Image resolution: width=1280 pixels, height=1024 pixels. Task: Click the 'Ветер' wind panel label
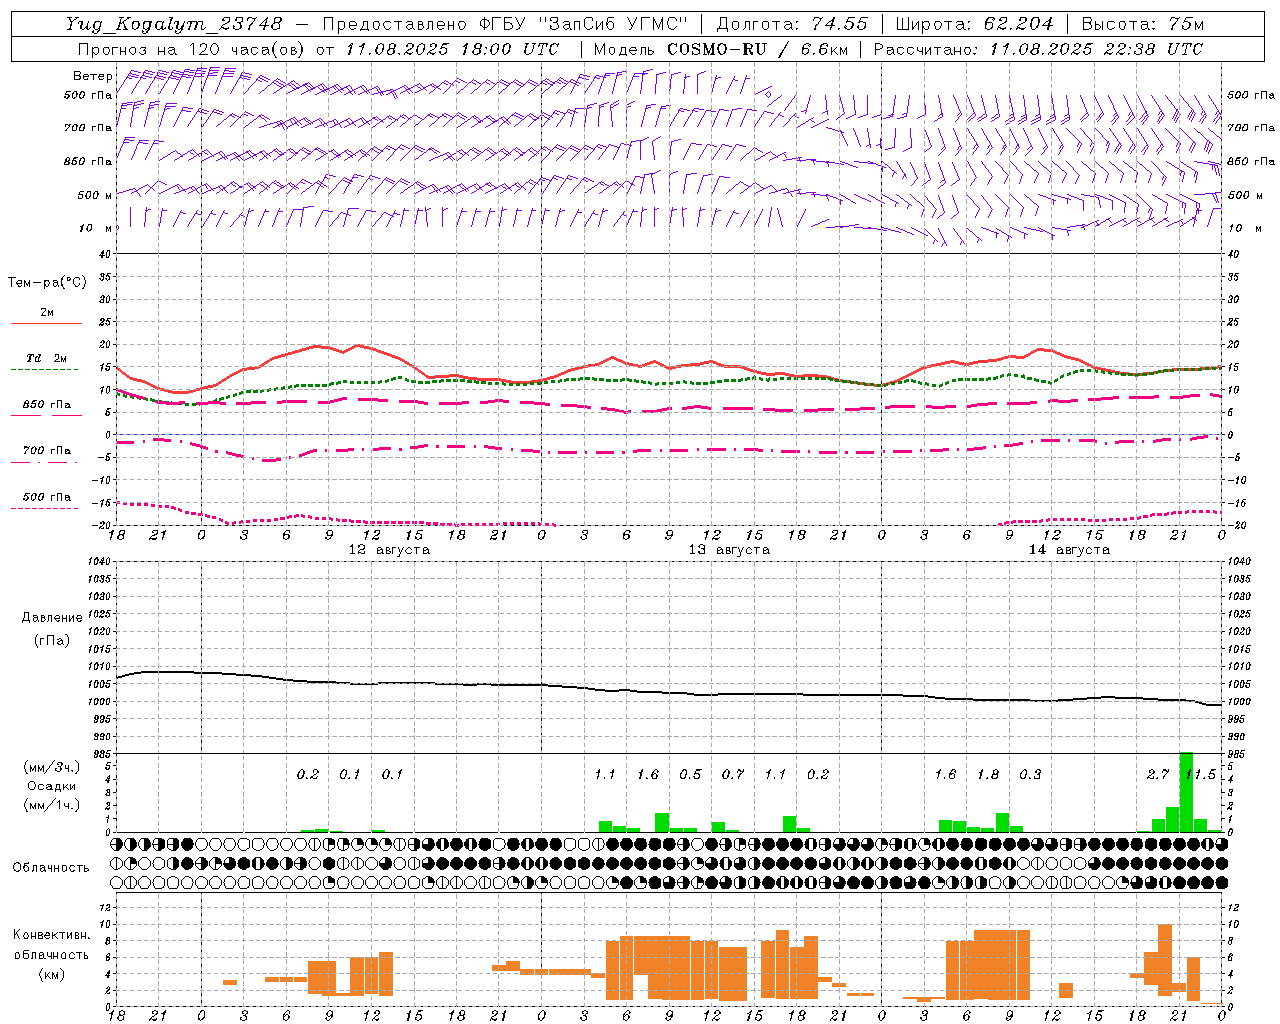[92, 76]
